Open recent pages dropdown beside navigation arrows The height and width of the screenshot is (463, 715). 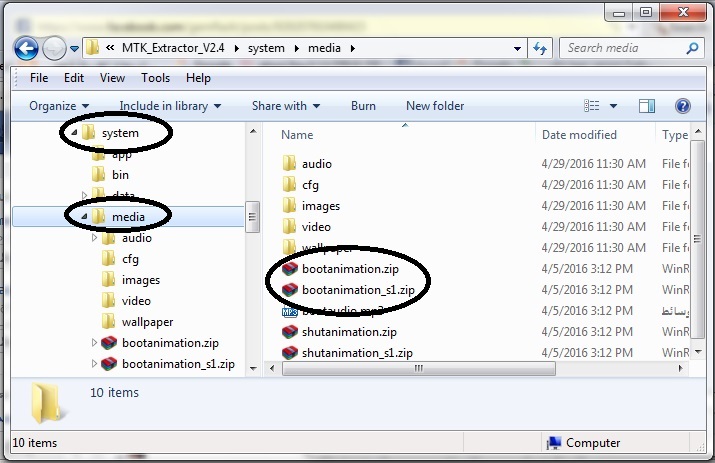74,48
